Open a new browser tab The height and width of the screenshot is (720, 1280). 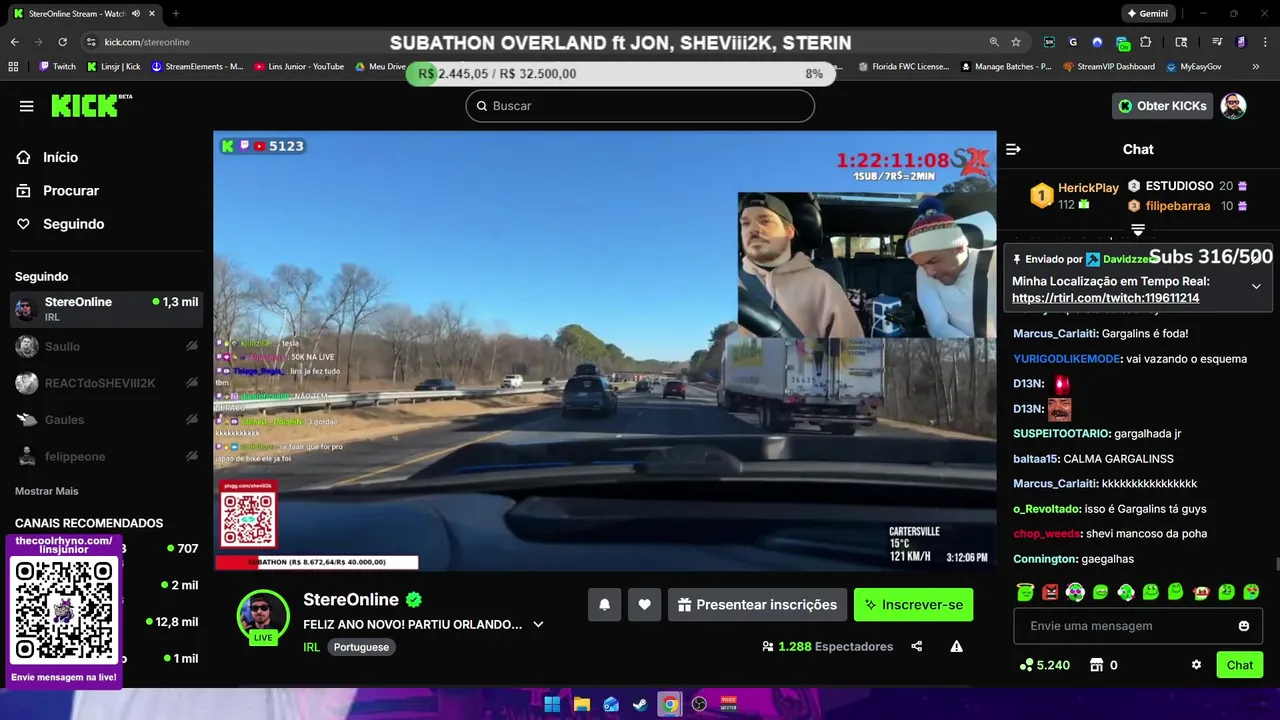pos(176,14)
